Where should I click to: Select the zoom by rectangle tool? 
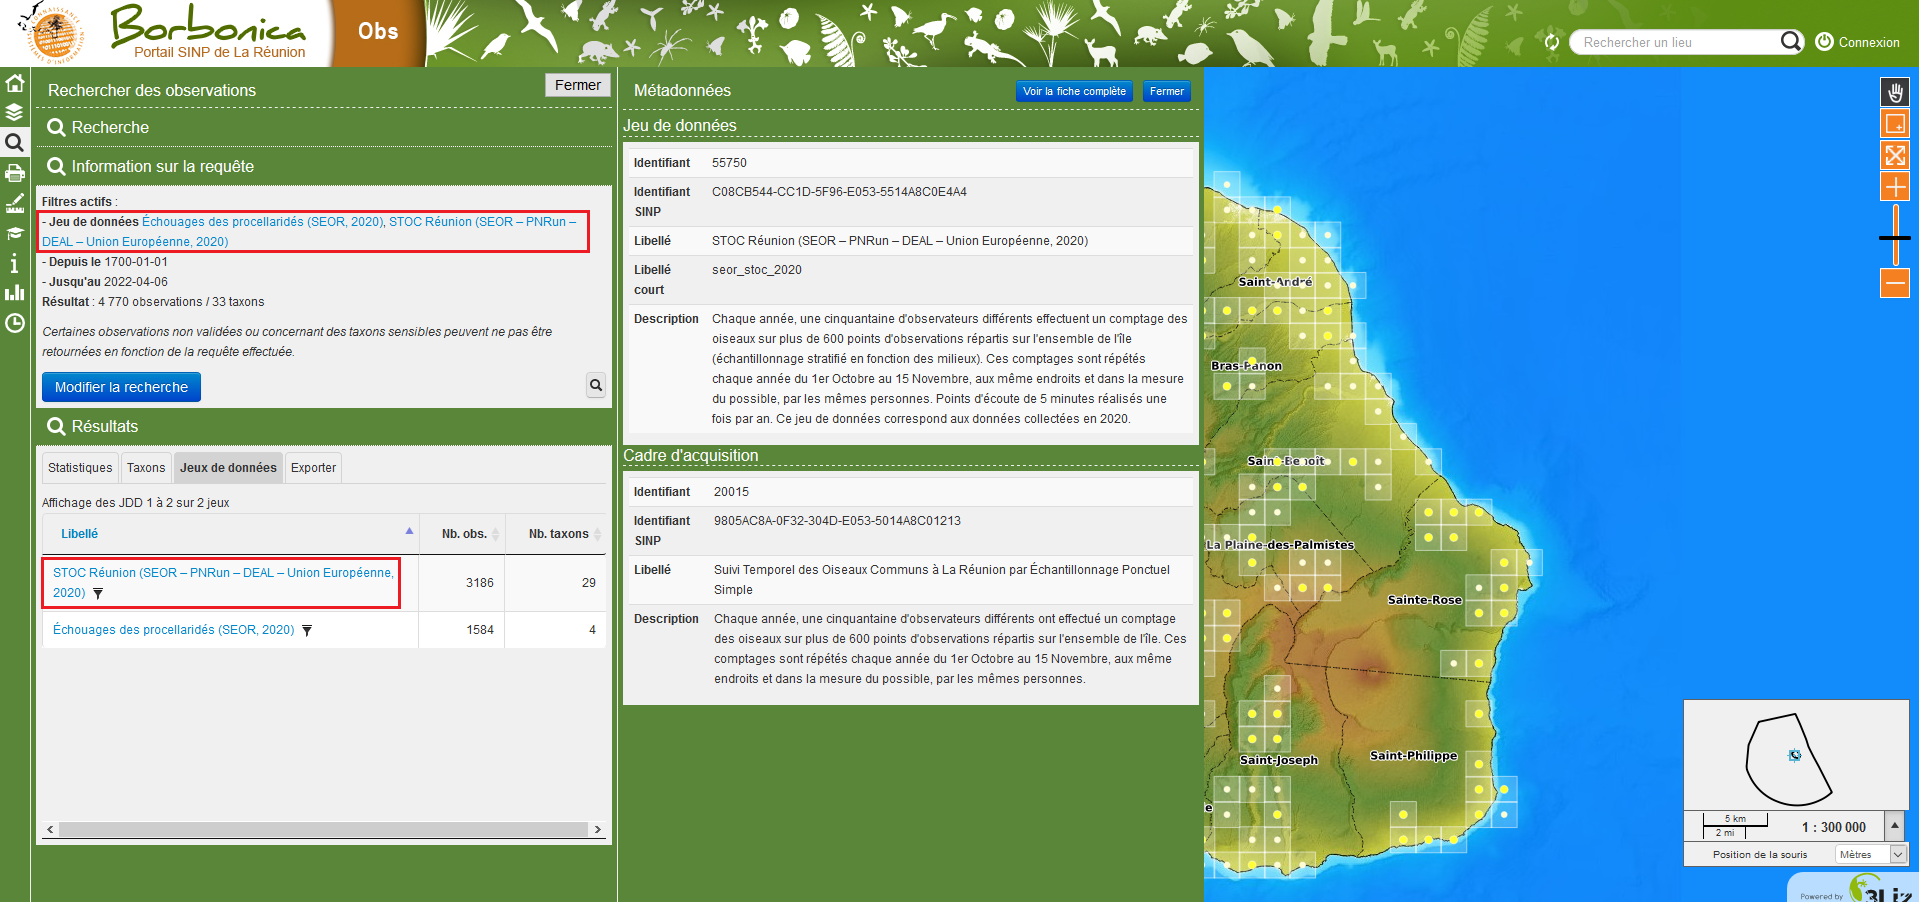[1895, 123]
